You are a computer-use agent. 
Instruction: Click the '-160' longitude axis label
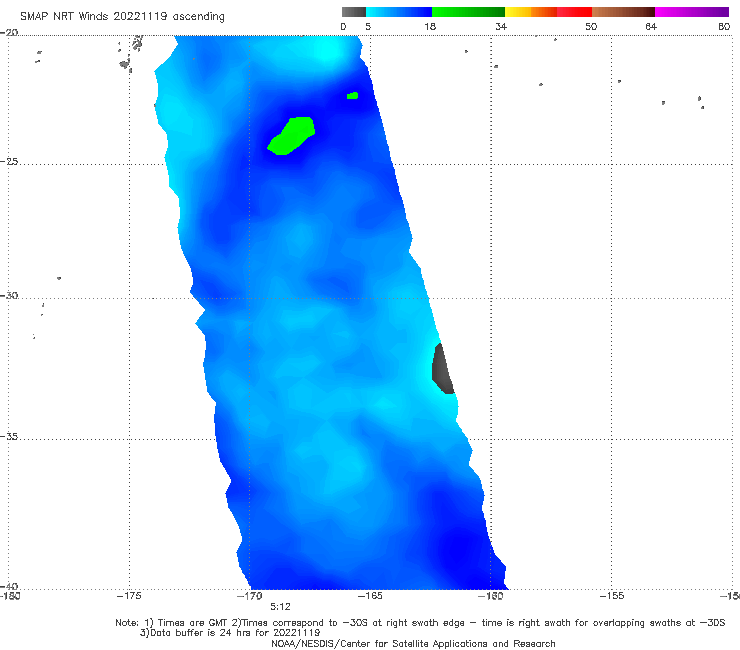pyautogui.click(x=491, y=596)
